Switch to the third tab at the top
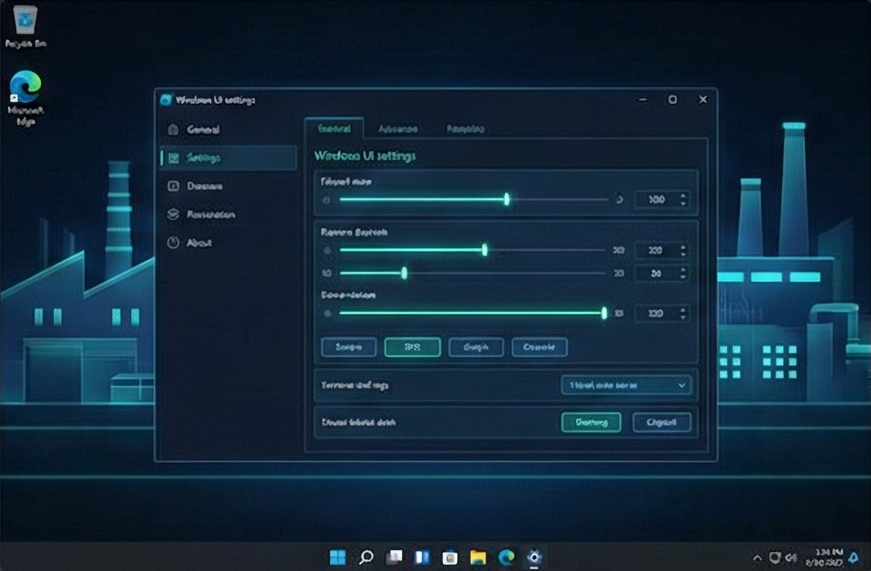This screenshot has width=871, height=571. point(465,129)
